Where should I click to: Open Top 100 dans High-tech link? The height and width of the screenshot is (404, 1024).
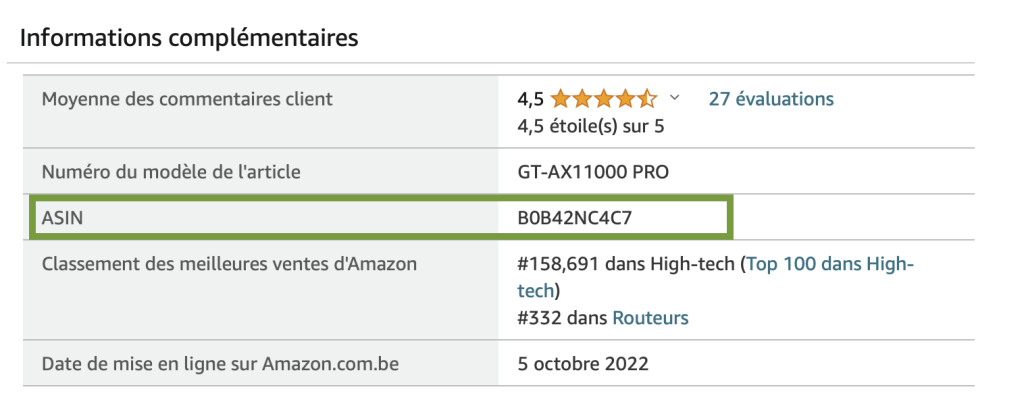[x=829, y=264]
